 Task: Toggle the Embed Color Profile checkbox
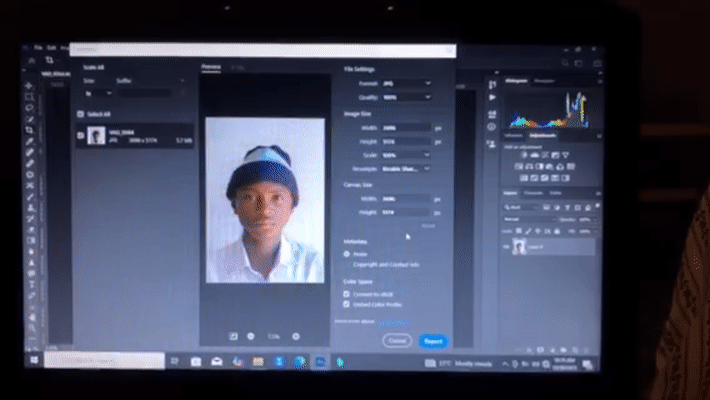tap(346, 304)
